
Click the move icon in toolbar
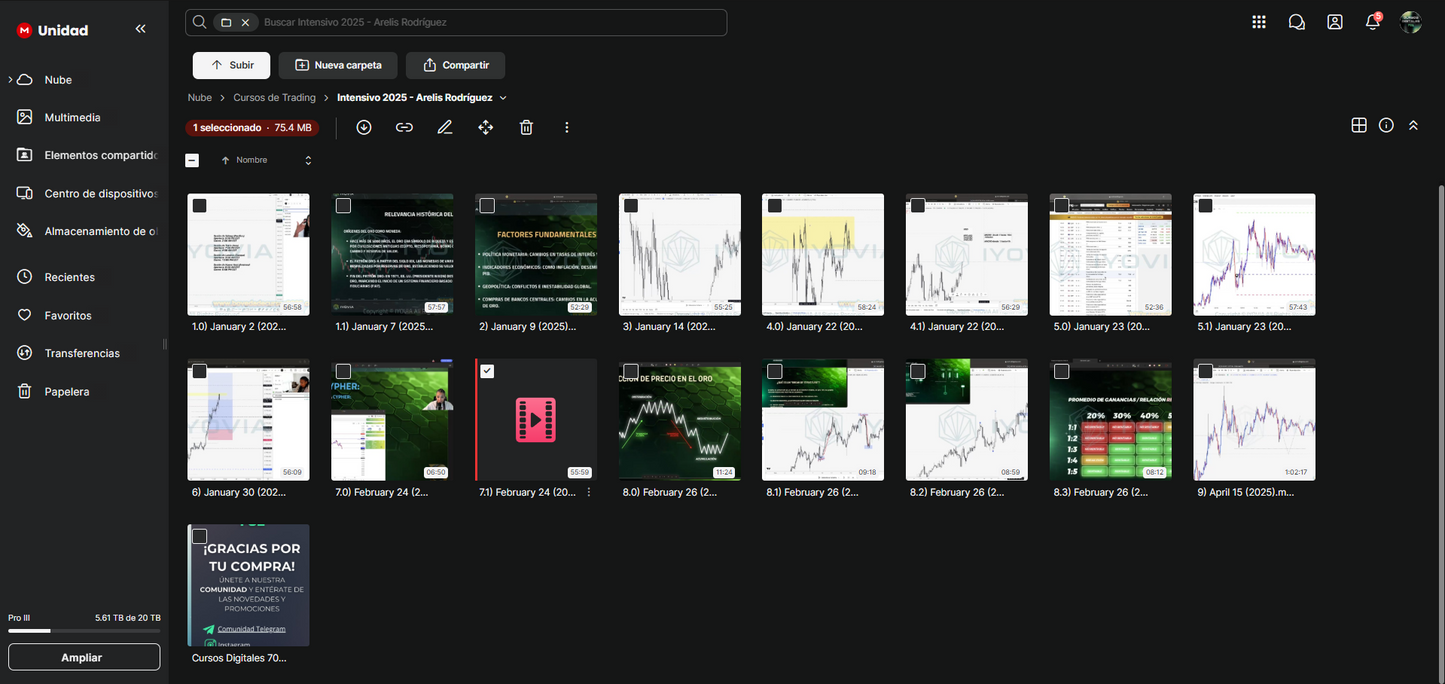coord(486,127)
